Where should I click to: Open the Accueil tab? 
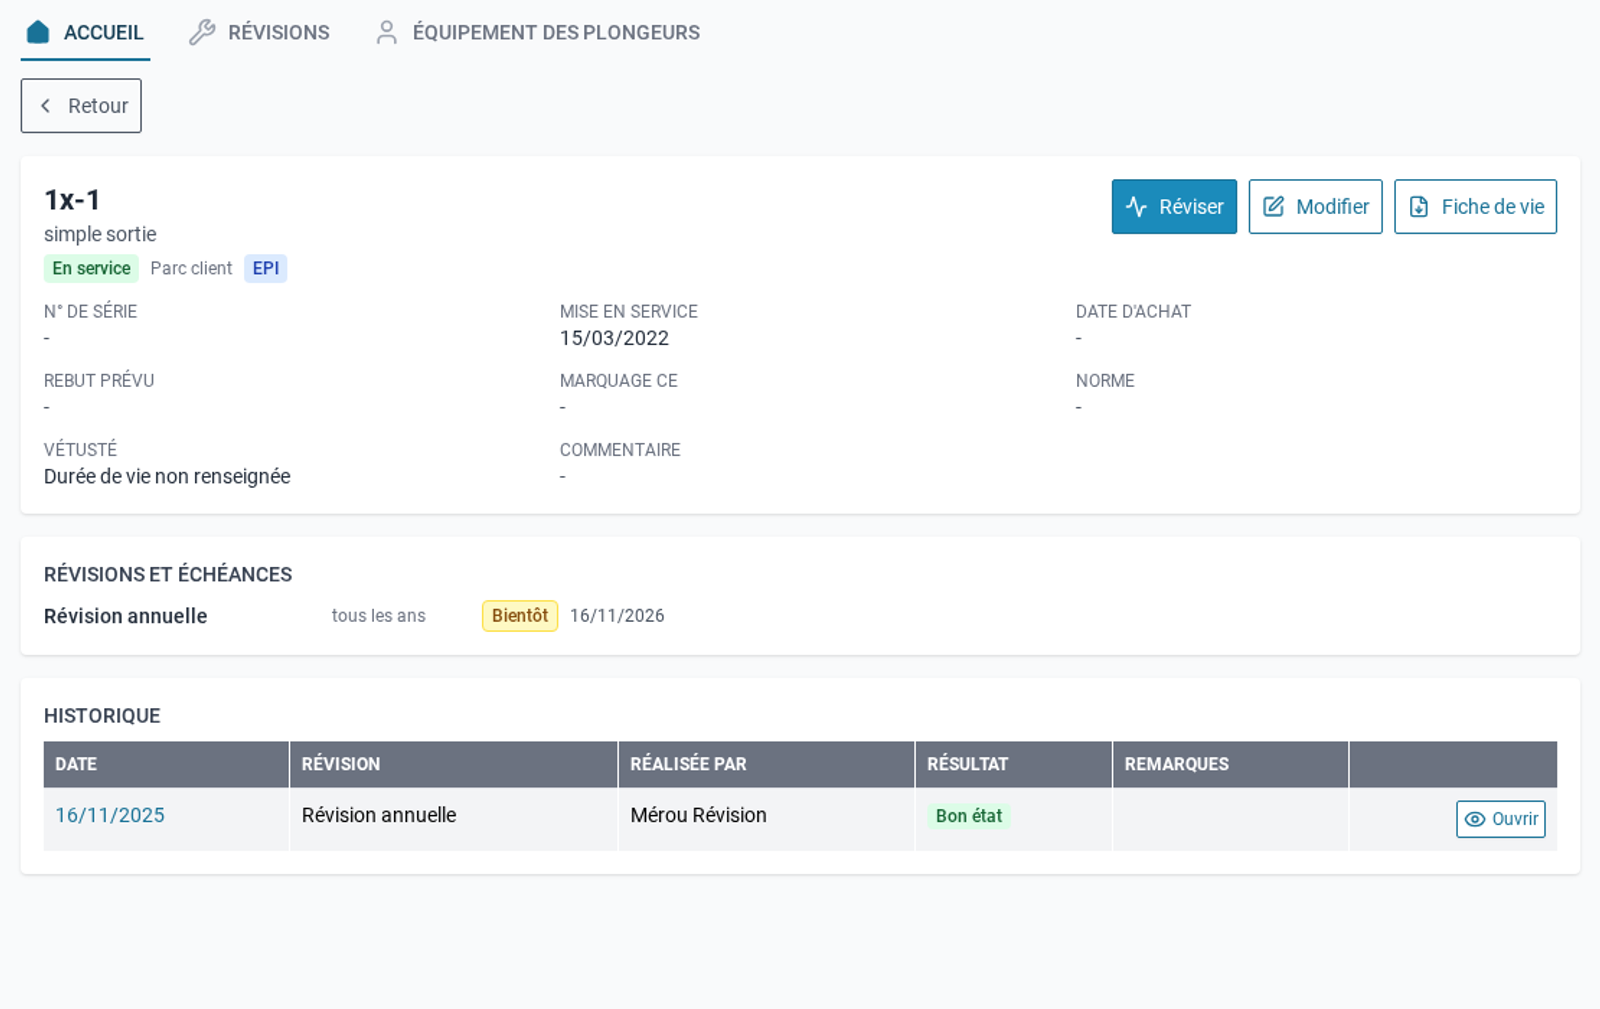(x=85, y=32)
